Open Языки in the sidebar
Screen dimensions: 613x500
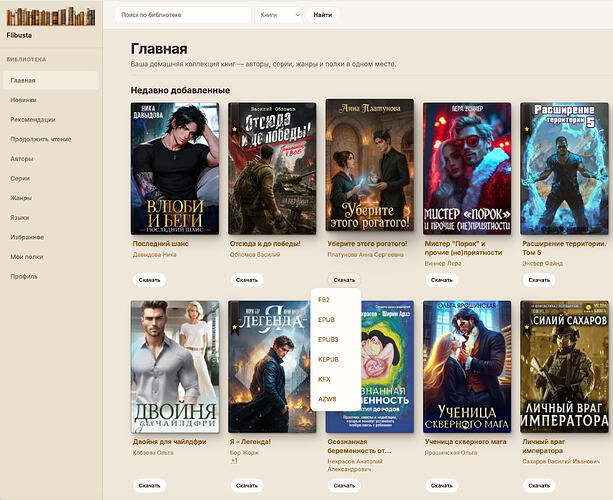click(x=51, y=217)
